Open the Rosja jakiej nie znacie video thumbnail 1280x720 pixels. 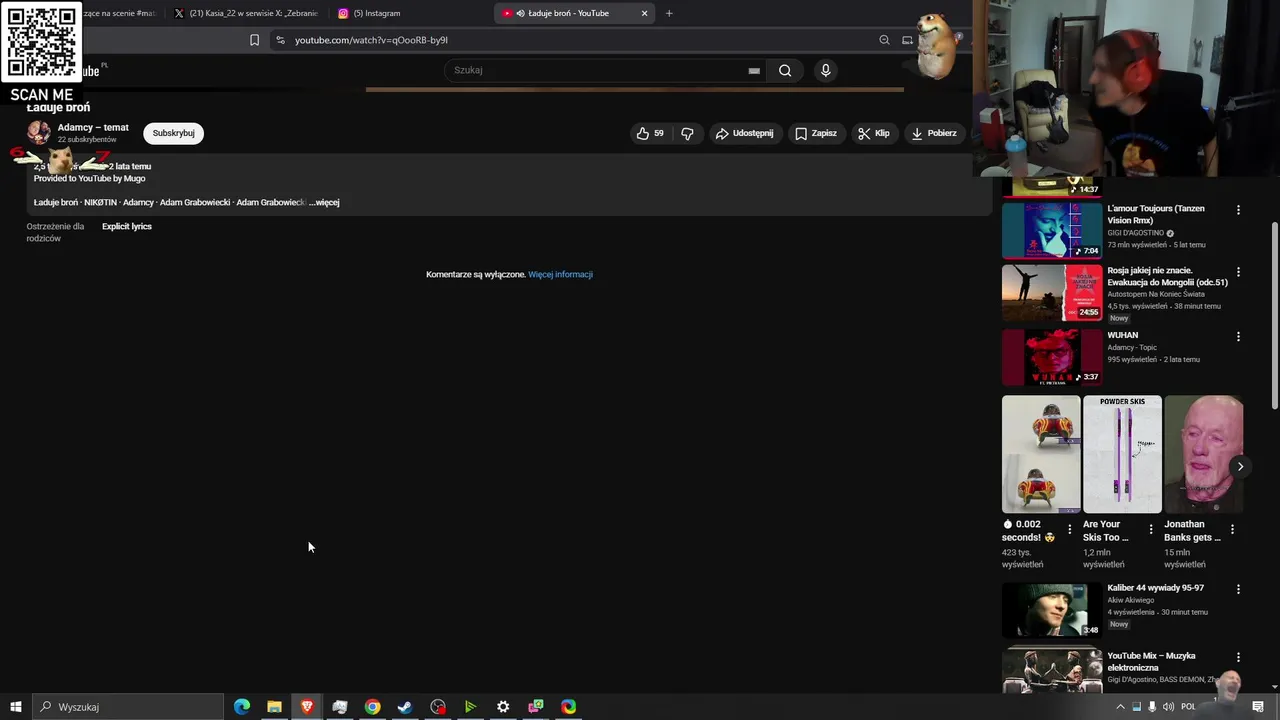pos(1052,292)
